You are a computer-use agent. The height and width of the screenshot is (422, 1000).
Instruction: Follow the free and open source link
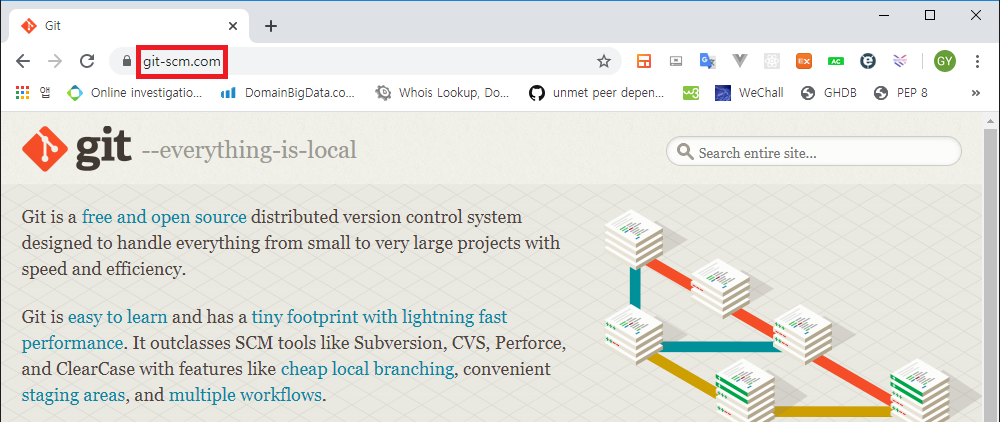tap(164, 217)
